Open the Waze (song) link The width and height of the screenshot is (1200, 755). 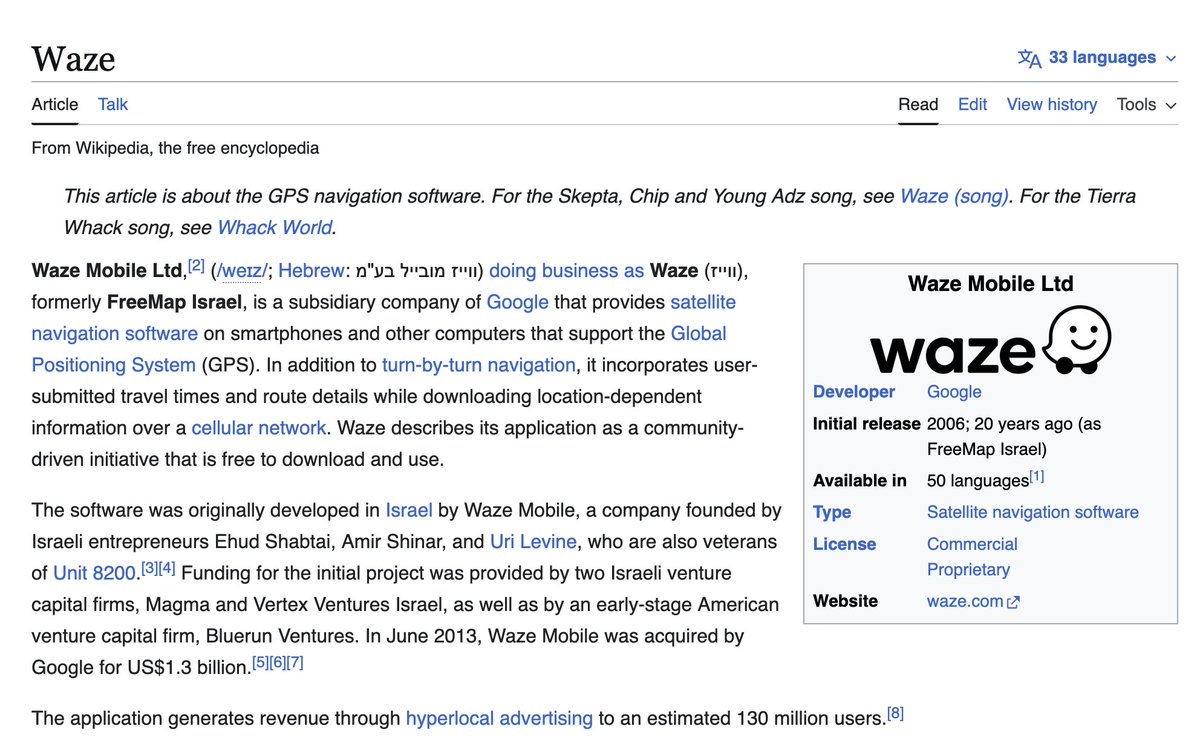click(954, 196)
